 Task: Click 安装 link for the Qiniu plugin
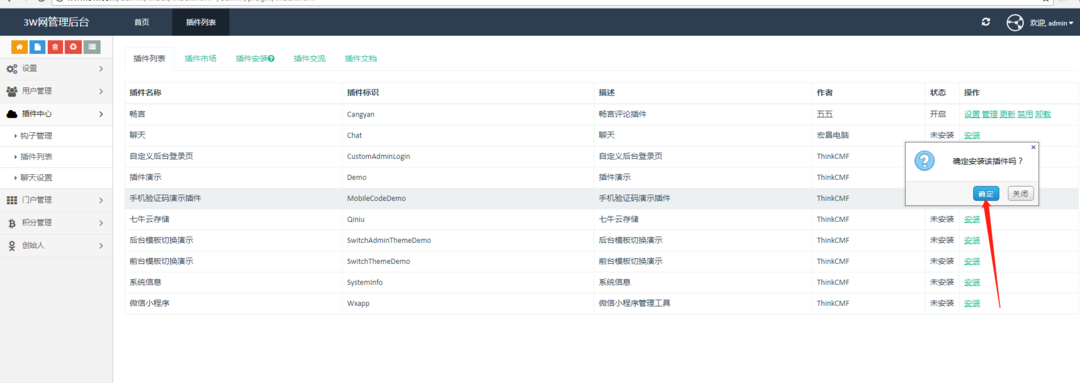(x=972, y=220)
